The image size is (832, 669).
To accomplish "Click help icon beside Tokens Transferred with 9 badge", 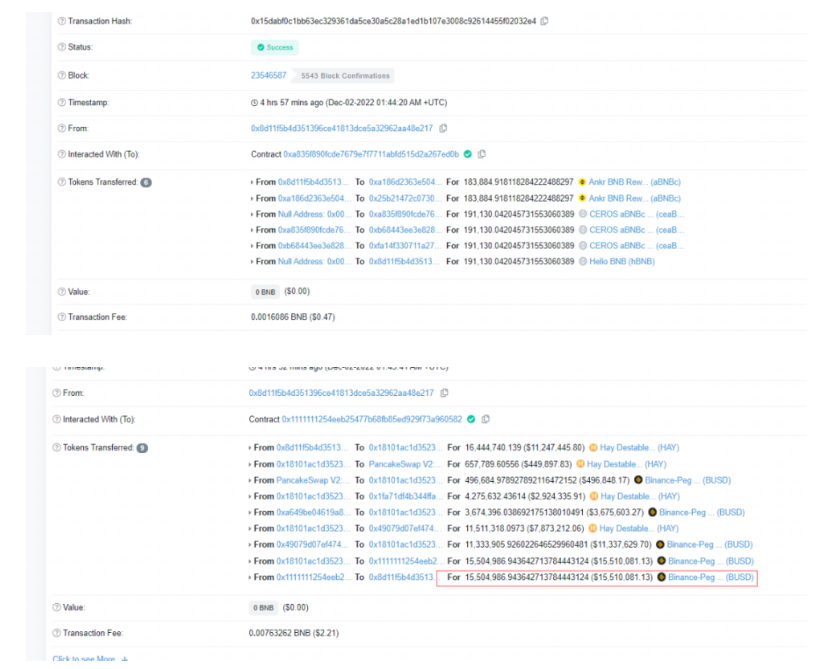I will pyautogui.click(x=56, y=448).
